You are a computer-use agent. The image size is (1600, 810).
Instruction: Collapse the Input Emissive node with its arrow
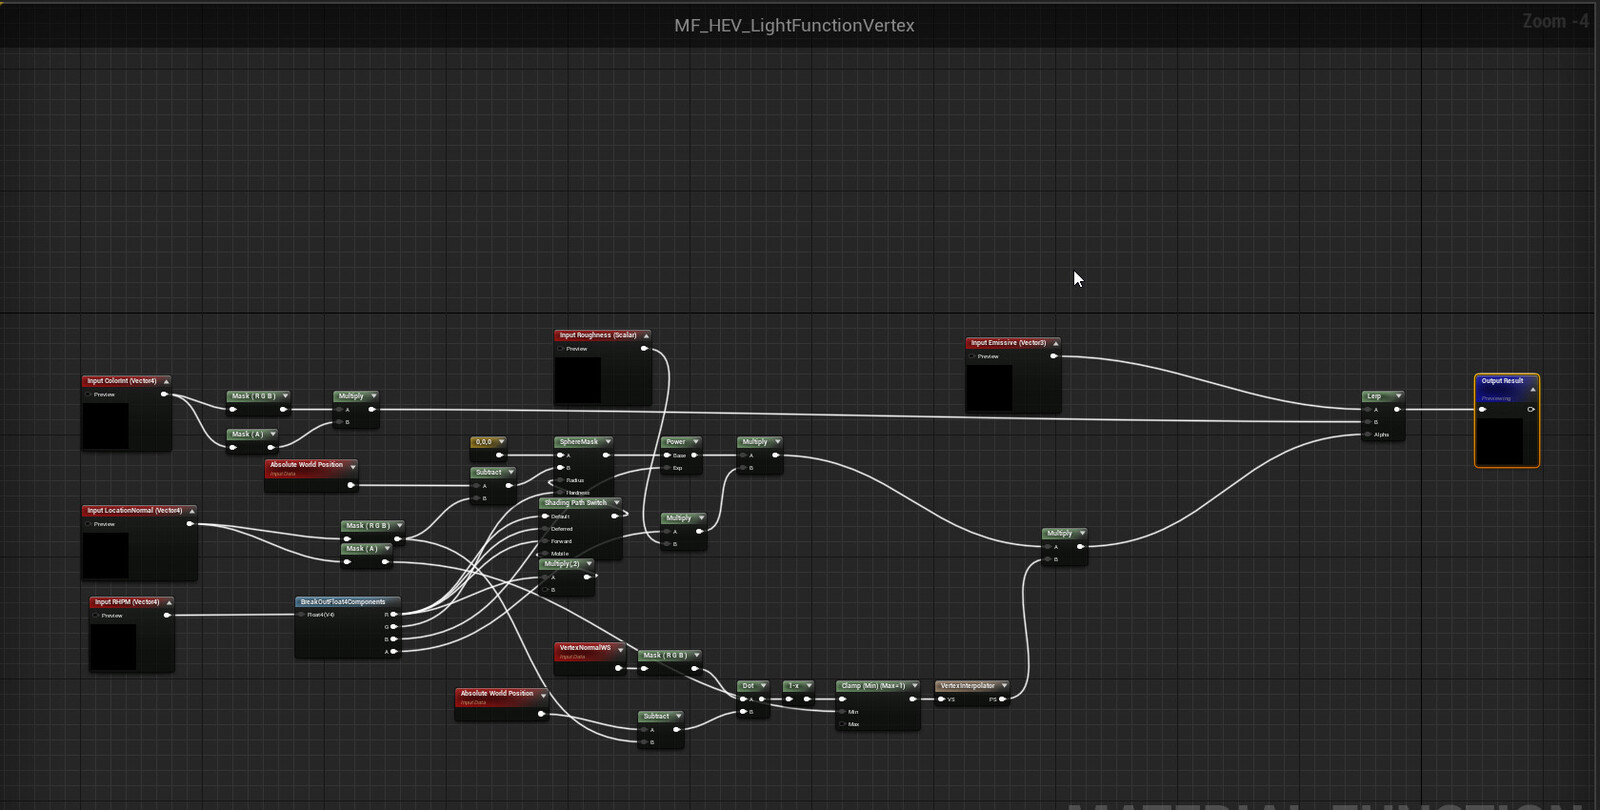point(1055,343)
